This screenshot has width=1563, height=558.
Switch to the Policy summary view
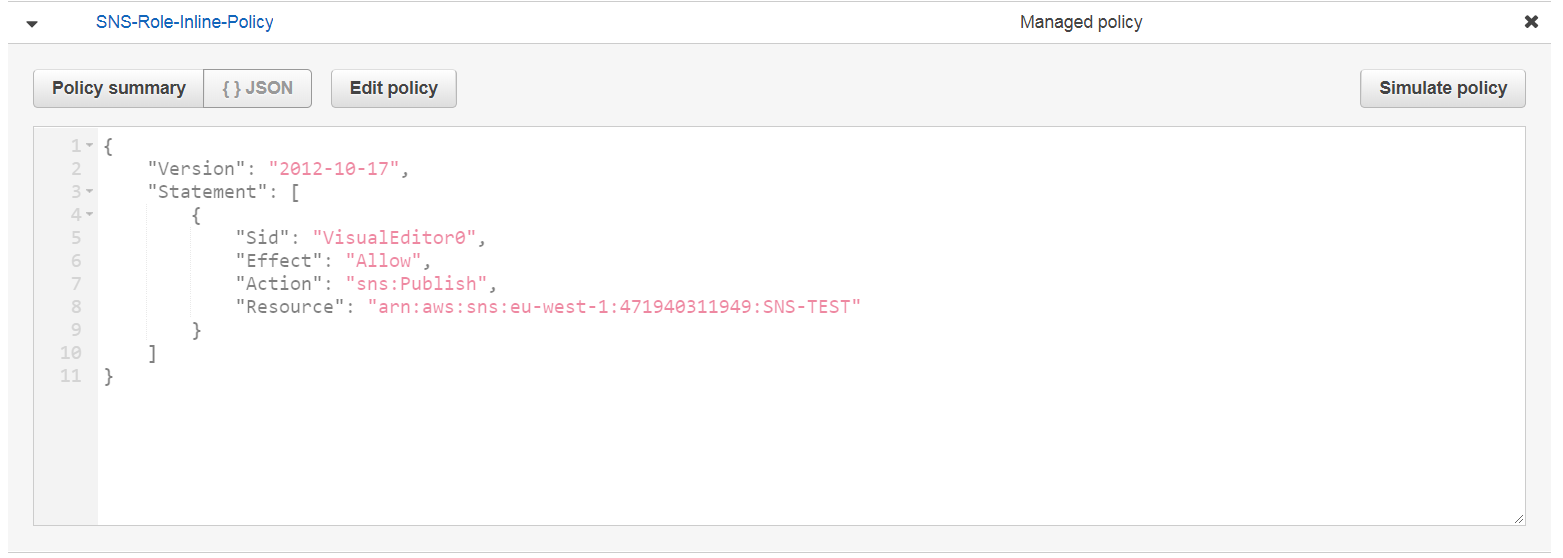click(x=118, y=88)
